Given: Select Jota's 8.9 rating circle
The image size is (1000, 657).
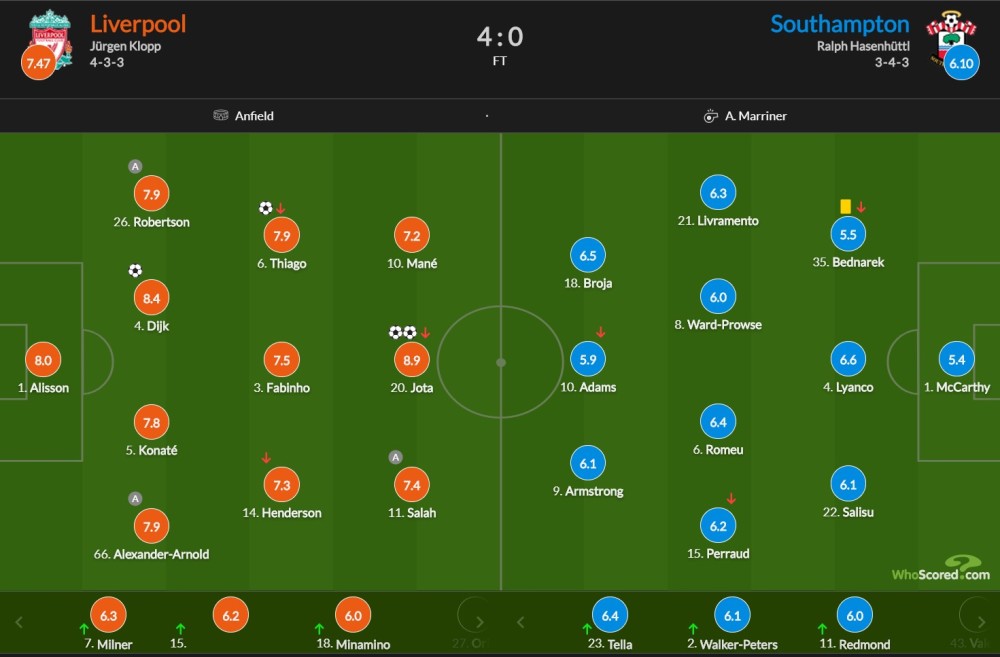Looking at the screenshot, I should tap(412, 360).
